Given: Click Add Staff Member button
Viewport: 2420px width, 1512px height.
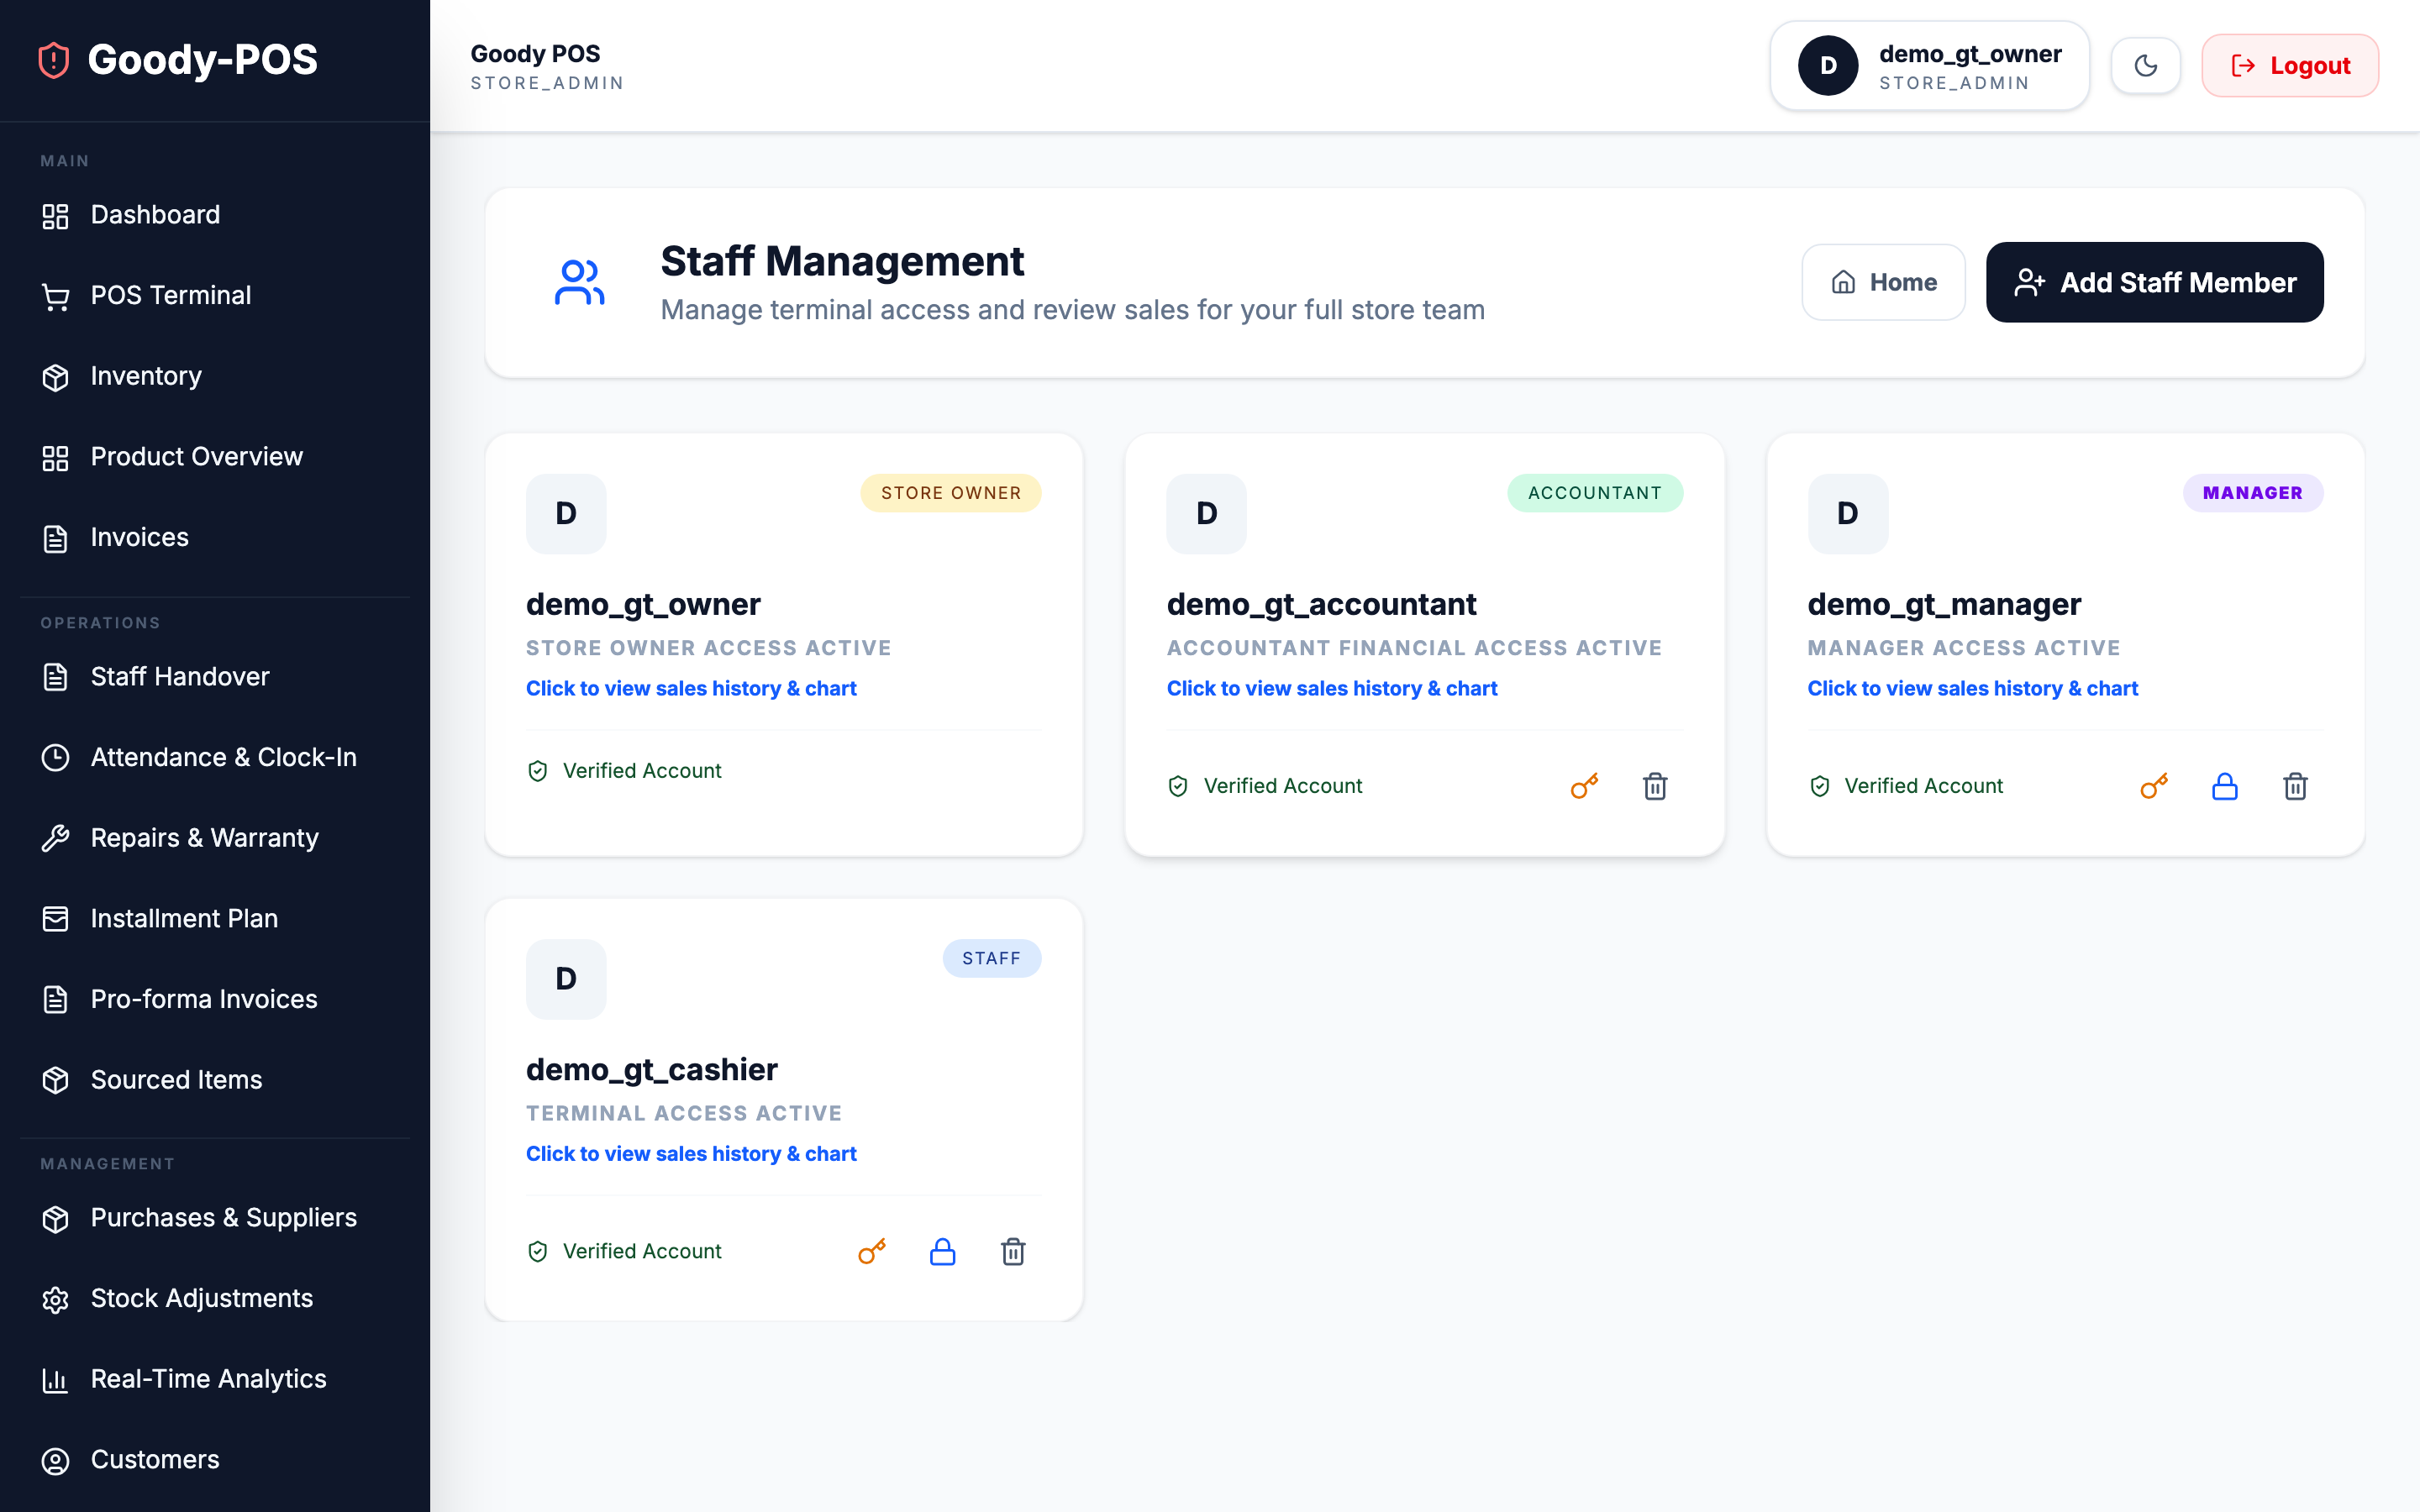Looking at the screenshot, I should pos(2154,282).
